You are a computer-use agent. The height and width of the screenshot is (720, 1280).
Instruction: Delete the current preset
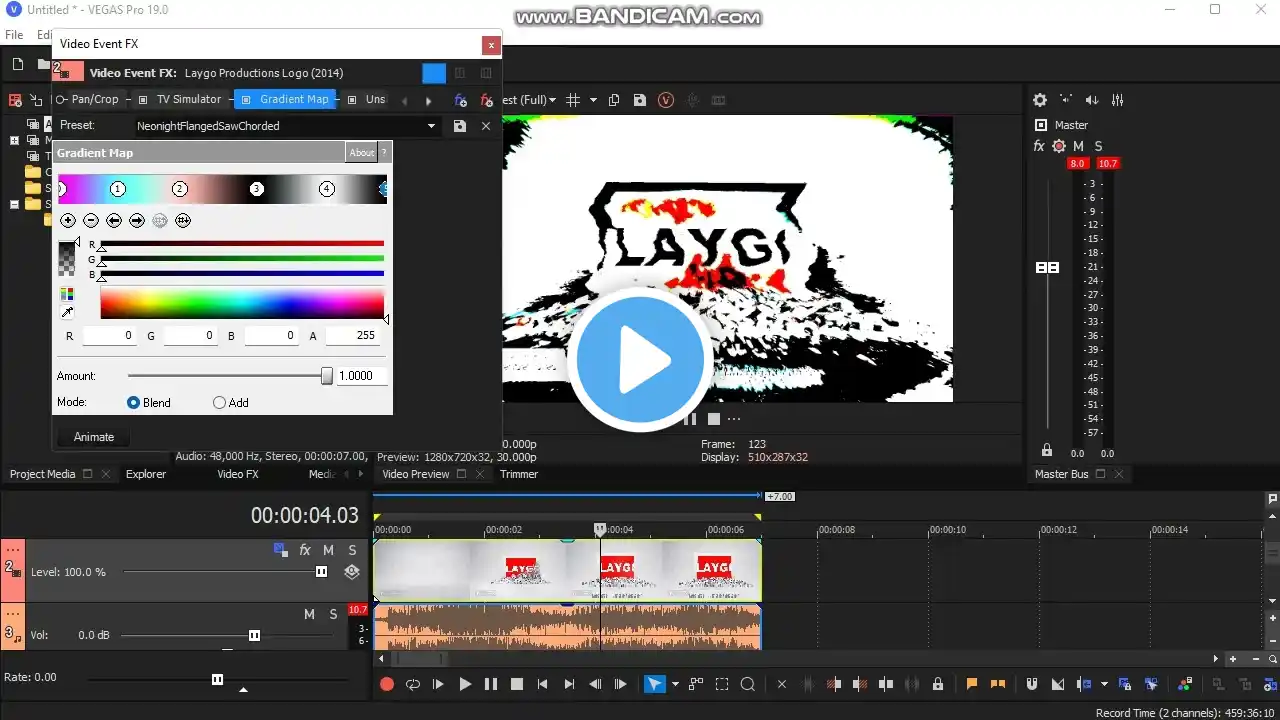pyautogui.click(x=486, y=126)
